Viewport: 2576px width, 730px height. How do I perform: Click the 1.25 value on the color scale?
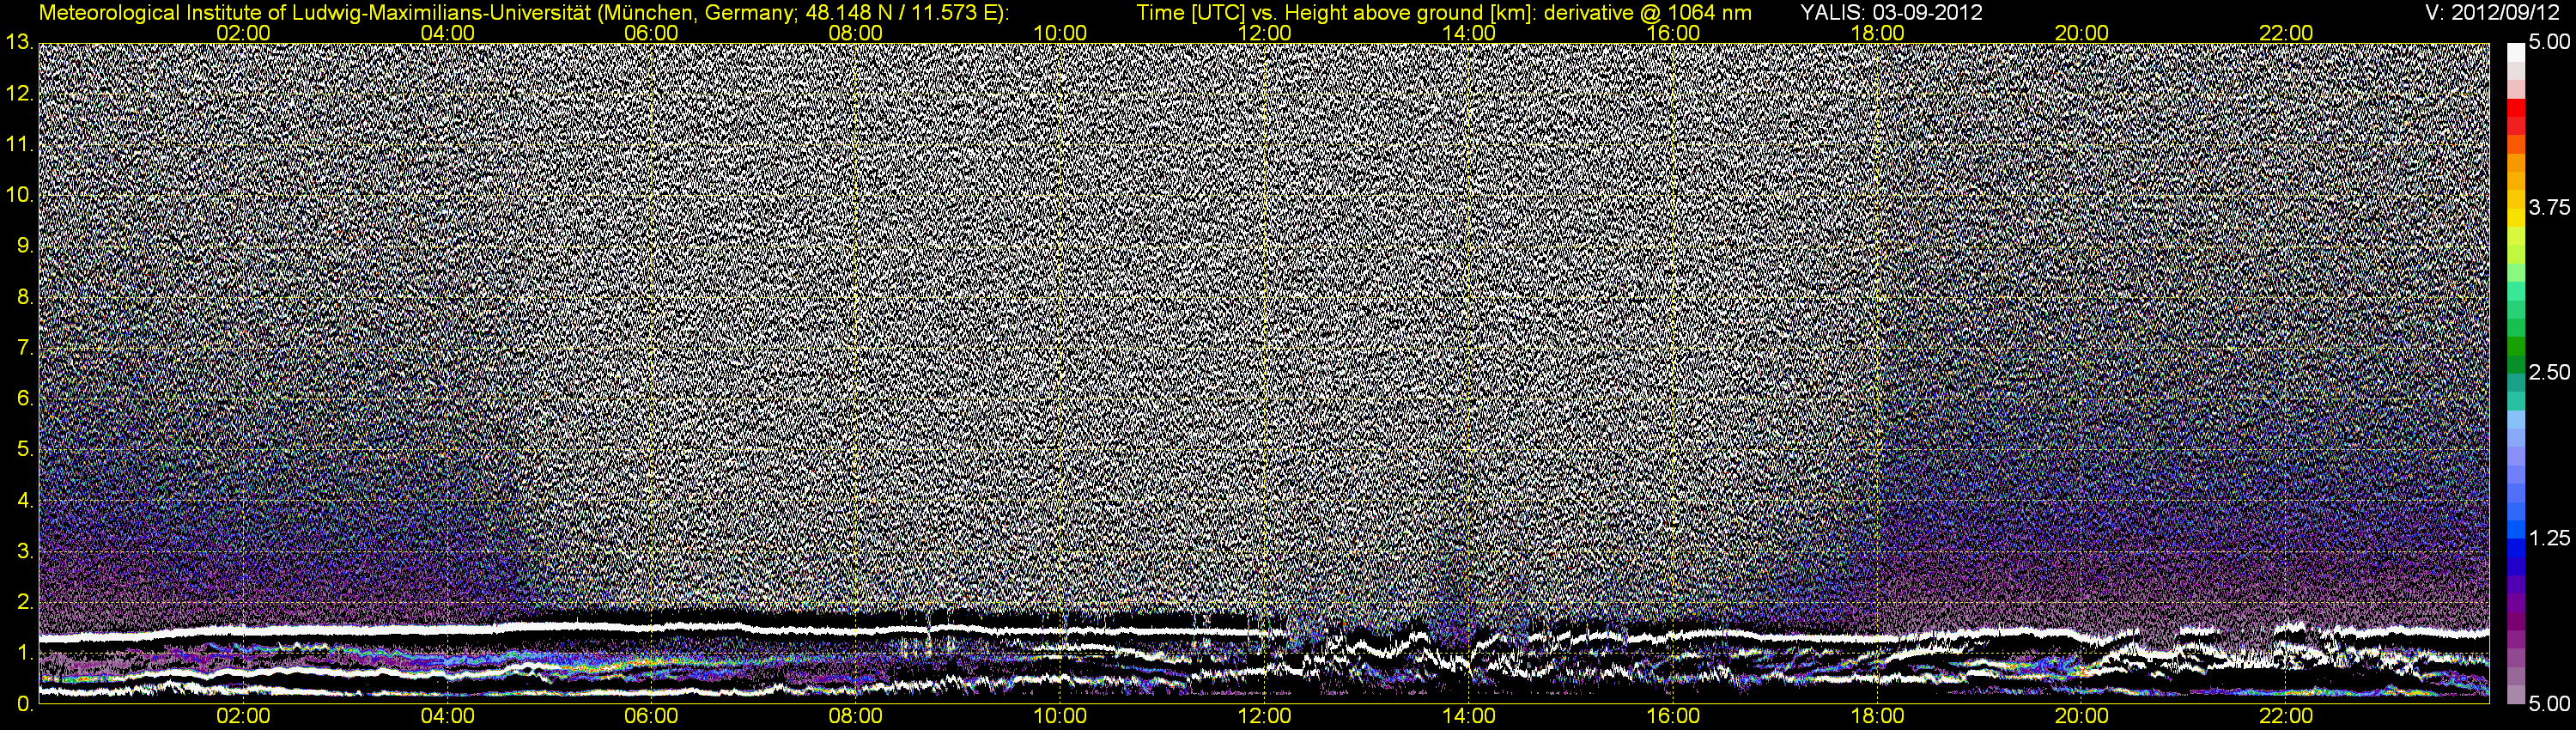point(2549,538)
